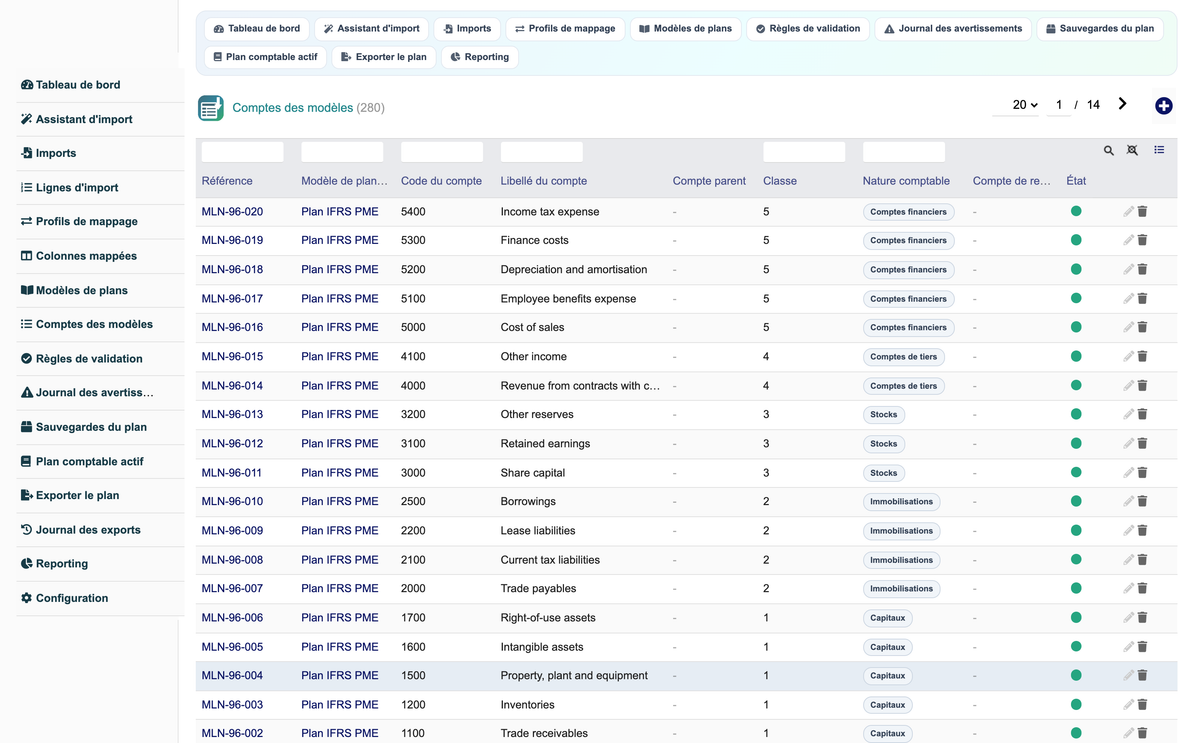Sort by Classe column header
Image resolution: width=1200 pixels, height=743 pixels.
pyautogui.click(x=780, y=181)
